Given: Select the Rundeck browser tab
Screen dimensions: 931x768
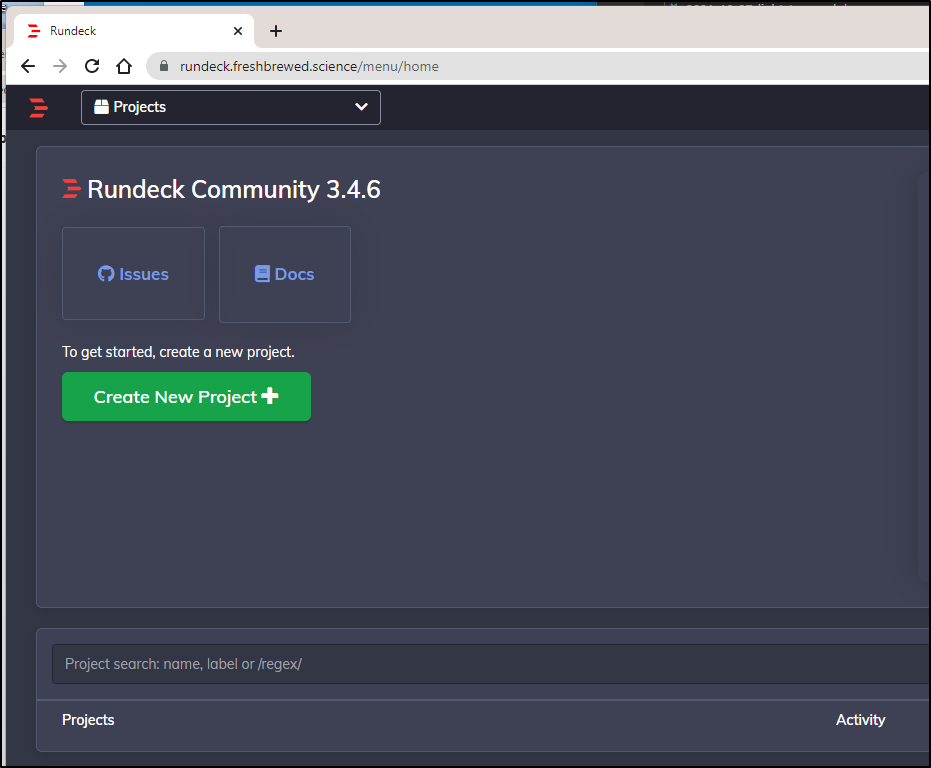Looking at the screenshot, I should coord(134,31).
